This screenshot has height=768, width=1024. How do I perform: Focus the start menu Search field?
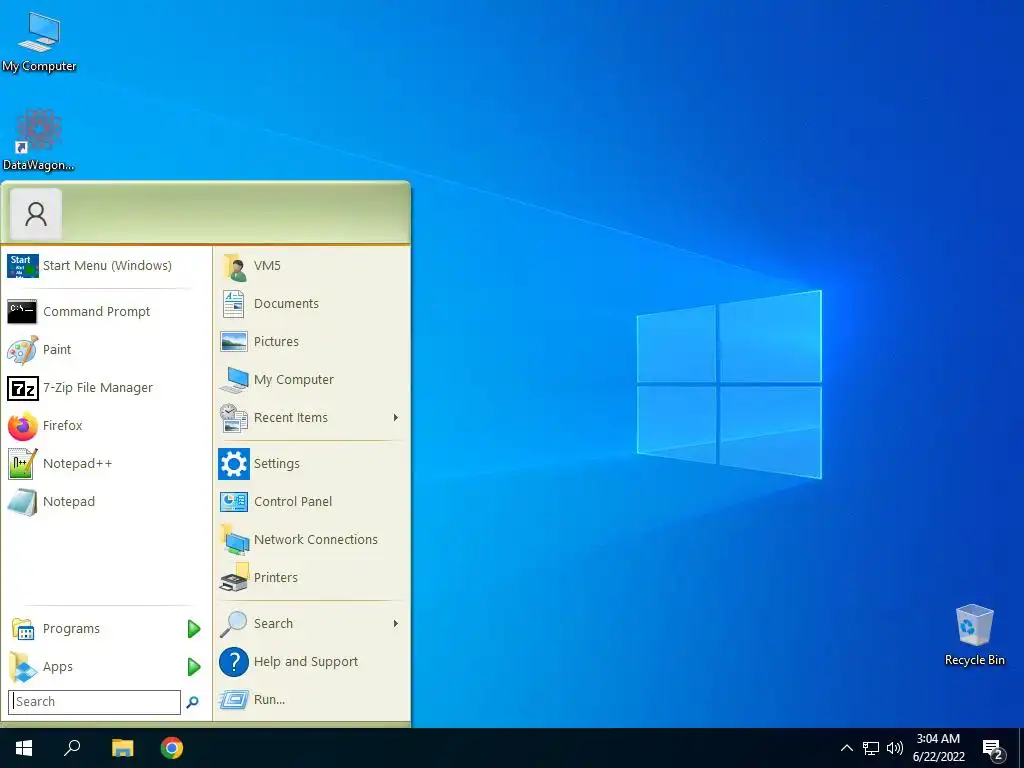tap(95, 702)
